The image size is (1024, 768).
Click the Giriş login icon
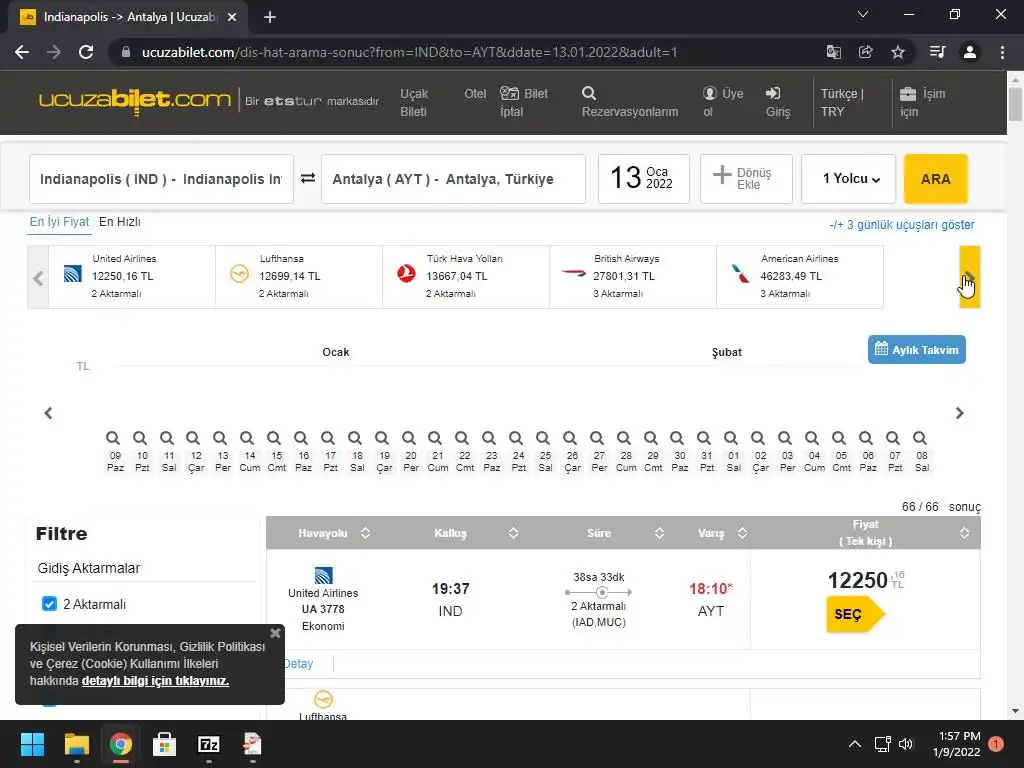(x=773, y=93)
